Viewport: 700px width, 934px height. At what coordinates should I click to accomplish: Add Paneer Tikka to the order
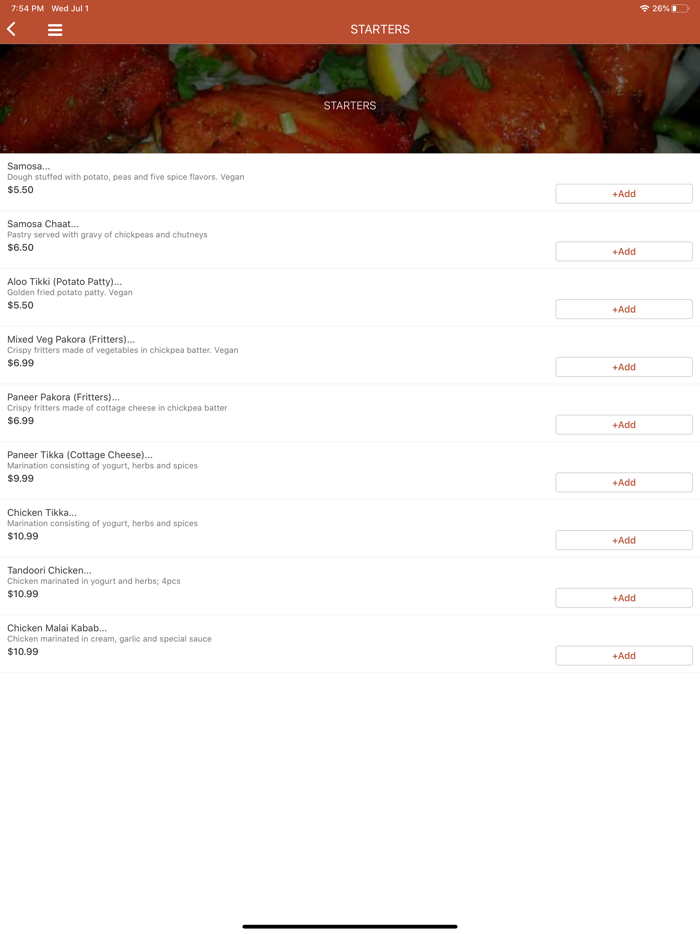623,482
